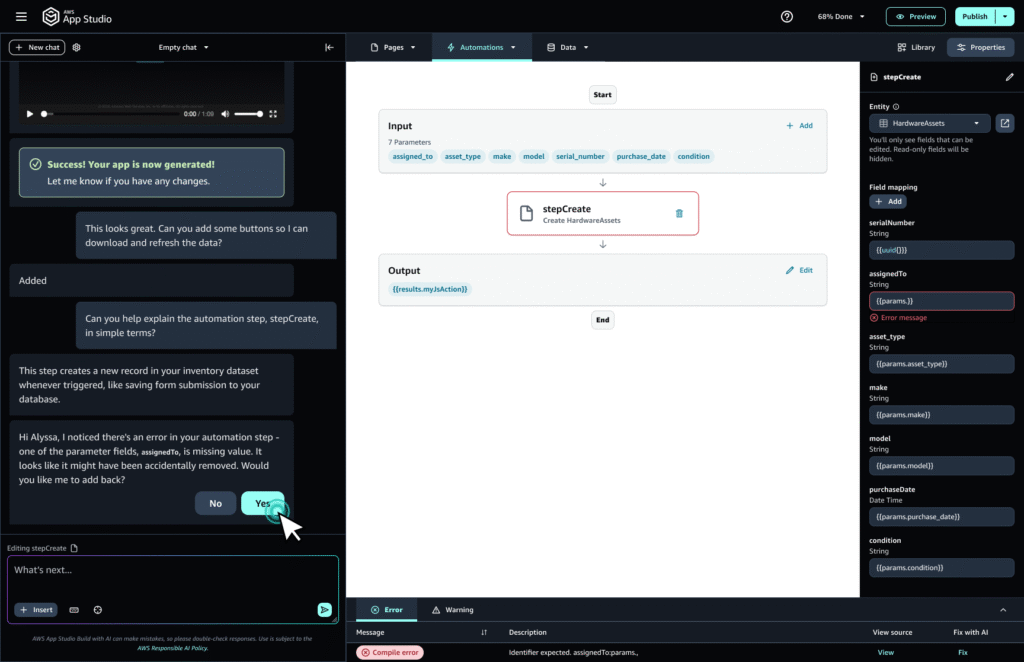Adjust the video volume slider
The width and height of the screenshot is (1024, 662).
pos(248,114)
